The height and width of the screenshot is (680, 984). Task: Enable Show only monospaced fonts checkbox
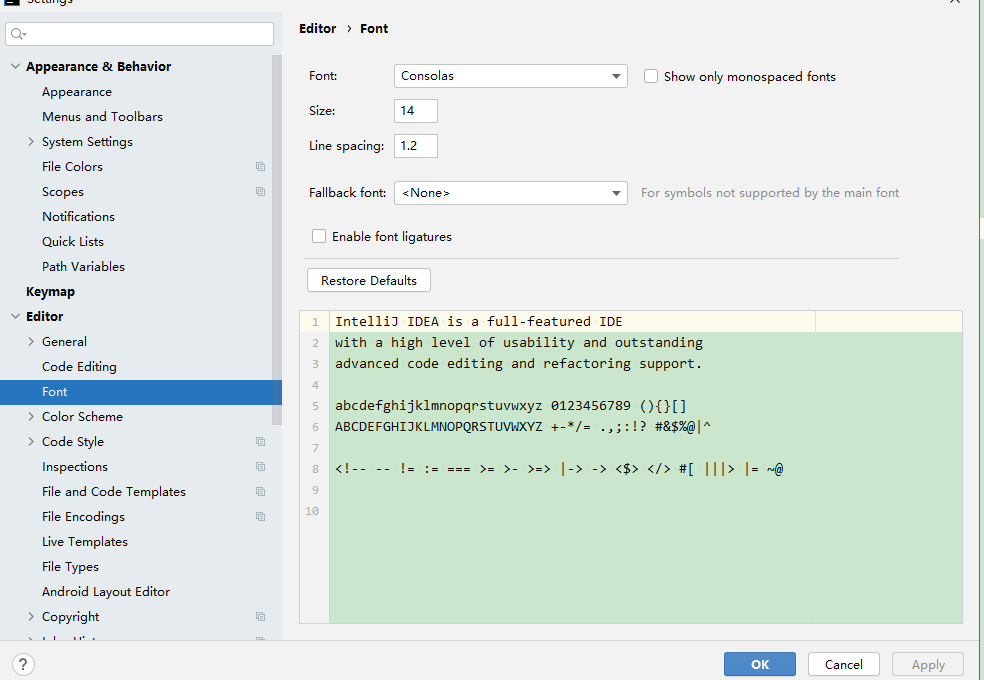tap(651, 76)
